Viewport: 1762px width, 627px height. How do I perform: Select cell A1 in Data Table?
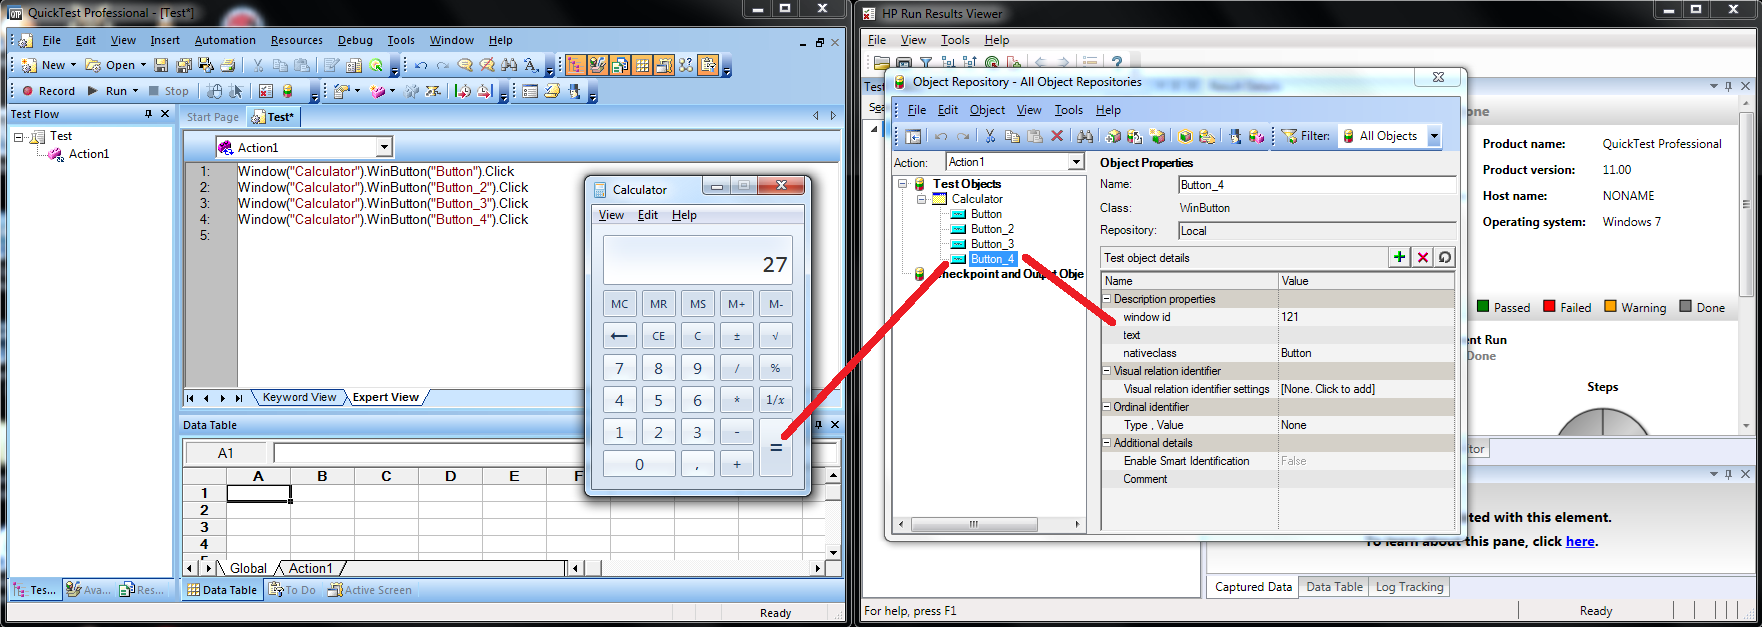tap(258, 493)
